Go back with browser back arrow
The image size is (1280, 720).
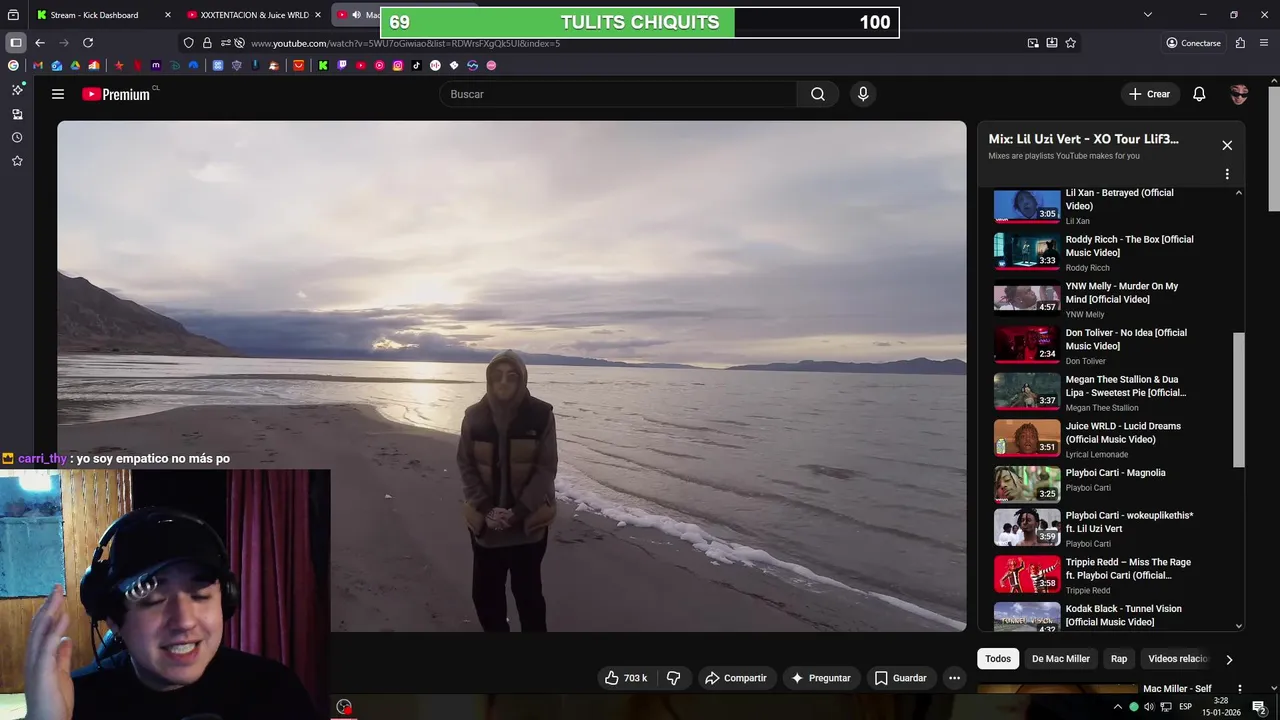pyautogui.click(x=40, y=43)
